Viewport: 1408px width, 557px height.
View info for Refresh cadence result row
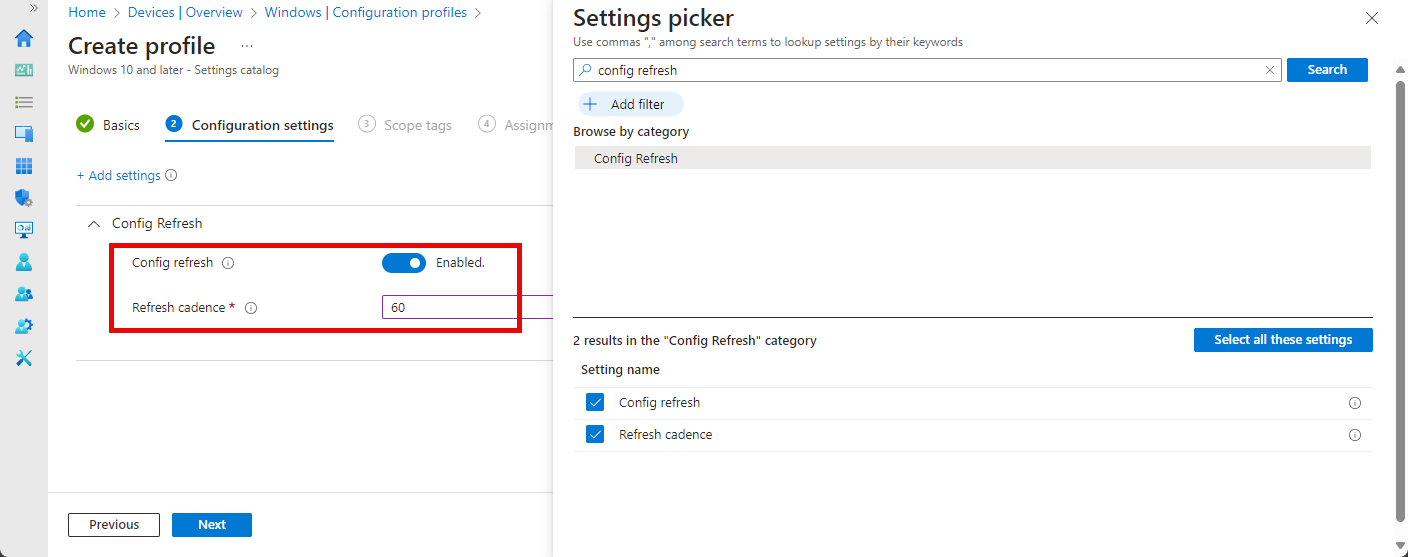(1355, 435)
